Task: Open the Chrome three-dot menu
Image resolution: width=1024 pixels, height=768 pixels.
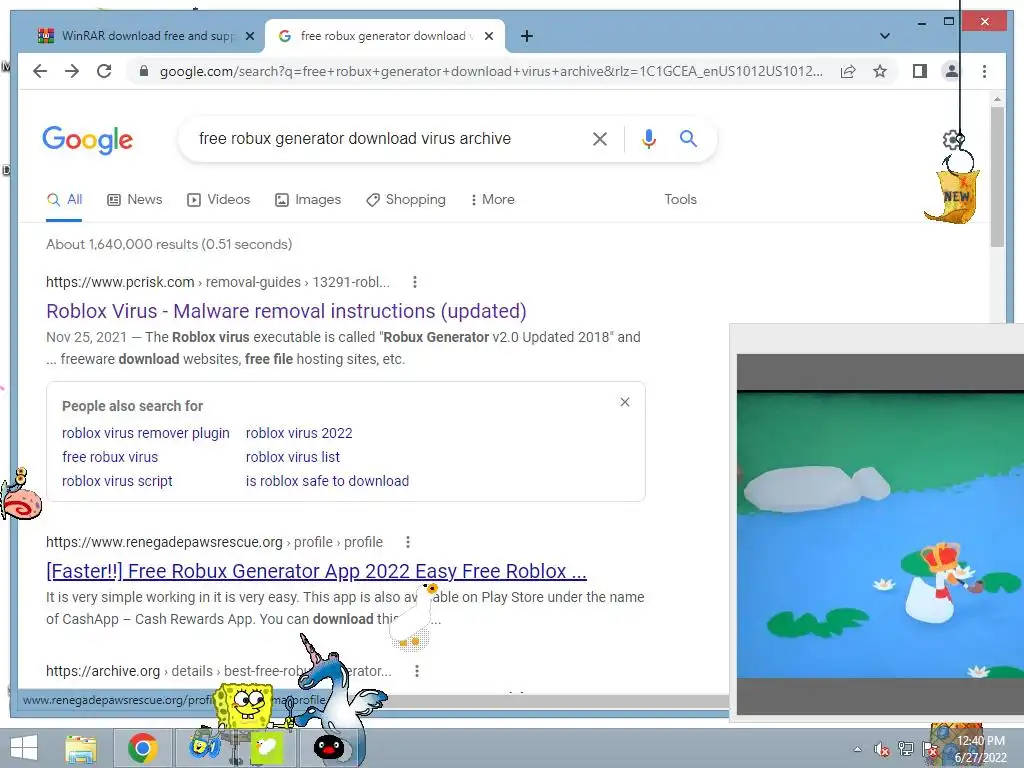Action: coord(984,71)
